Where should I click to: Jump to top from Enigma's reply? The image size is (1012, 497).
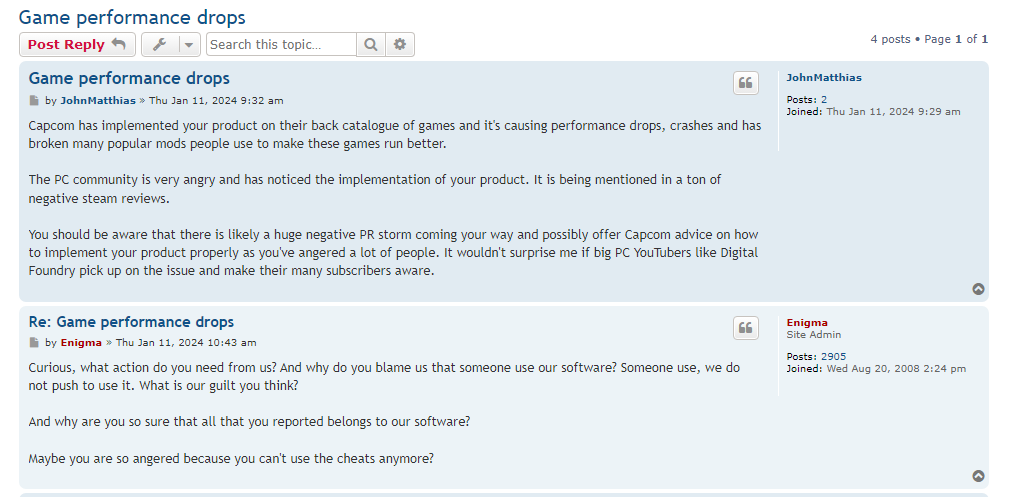978,476
